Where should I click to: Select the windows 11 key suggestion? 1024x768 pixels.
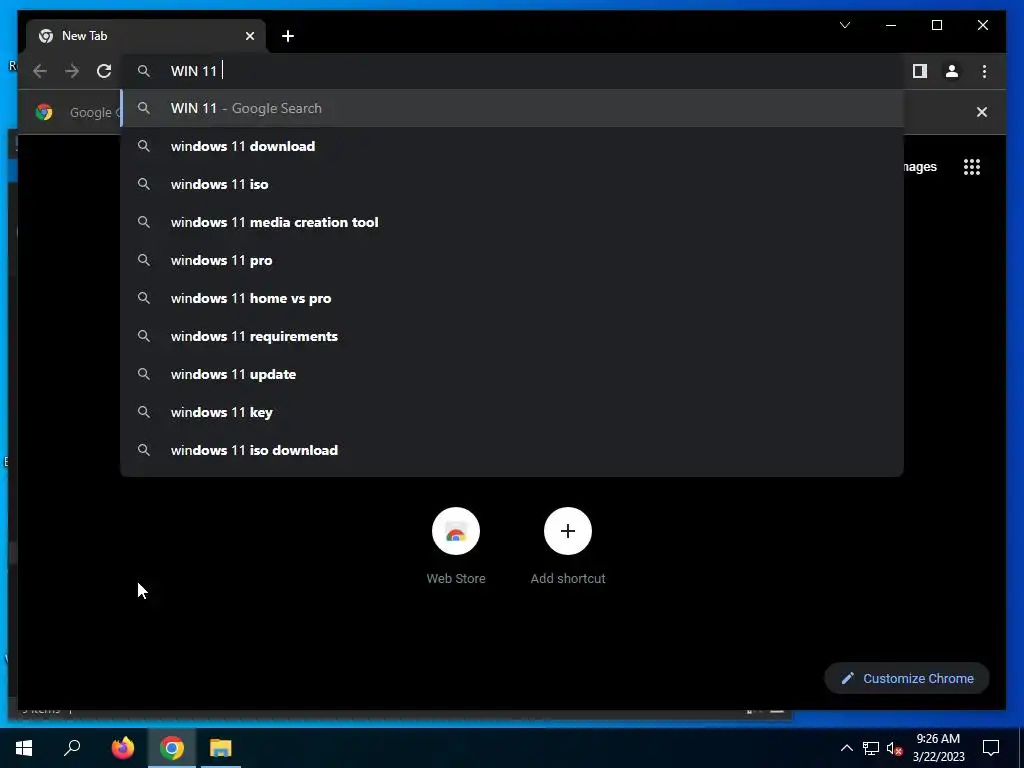pyautogui.click(x=513, y=412)
